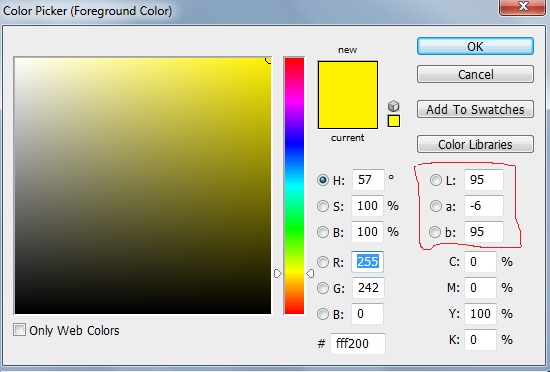This screenshot has height=372, width=550.
Task: Click the C cyan percentage field
Action: [x=480, y=262]
